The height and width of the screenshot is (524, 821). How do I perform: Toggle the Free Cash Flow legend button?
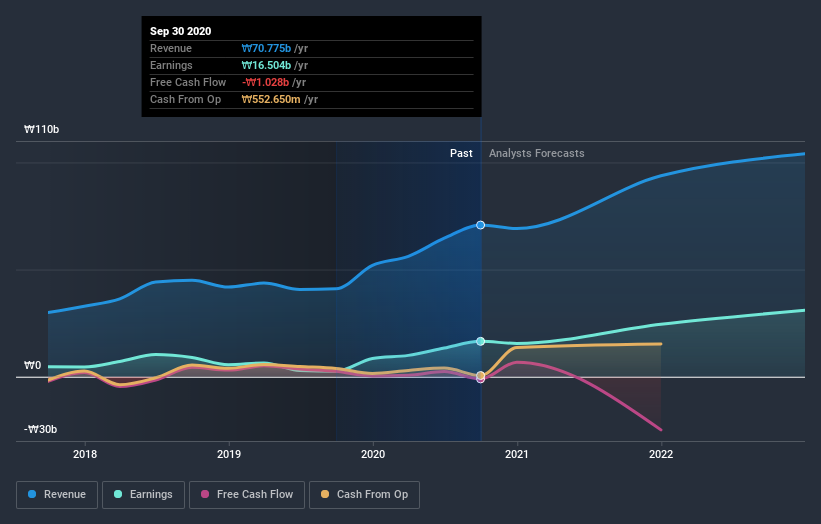(x=247, y=495)
